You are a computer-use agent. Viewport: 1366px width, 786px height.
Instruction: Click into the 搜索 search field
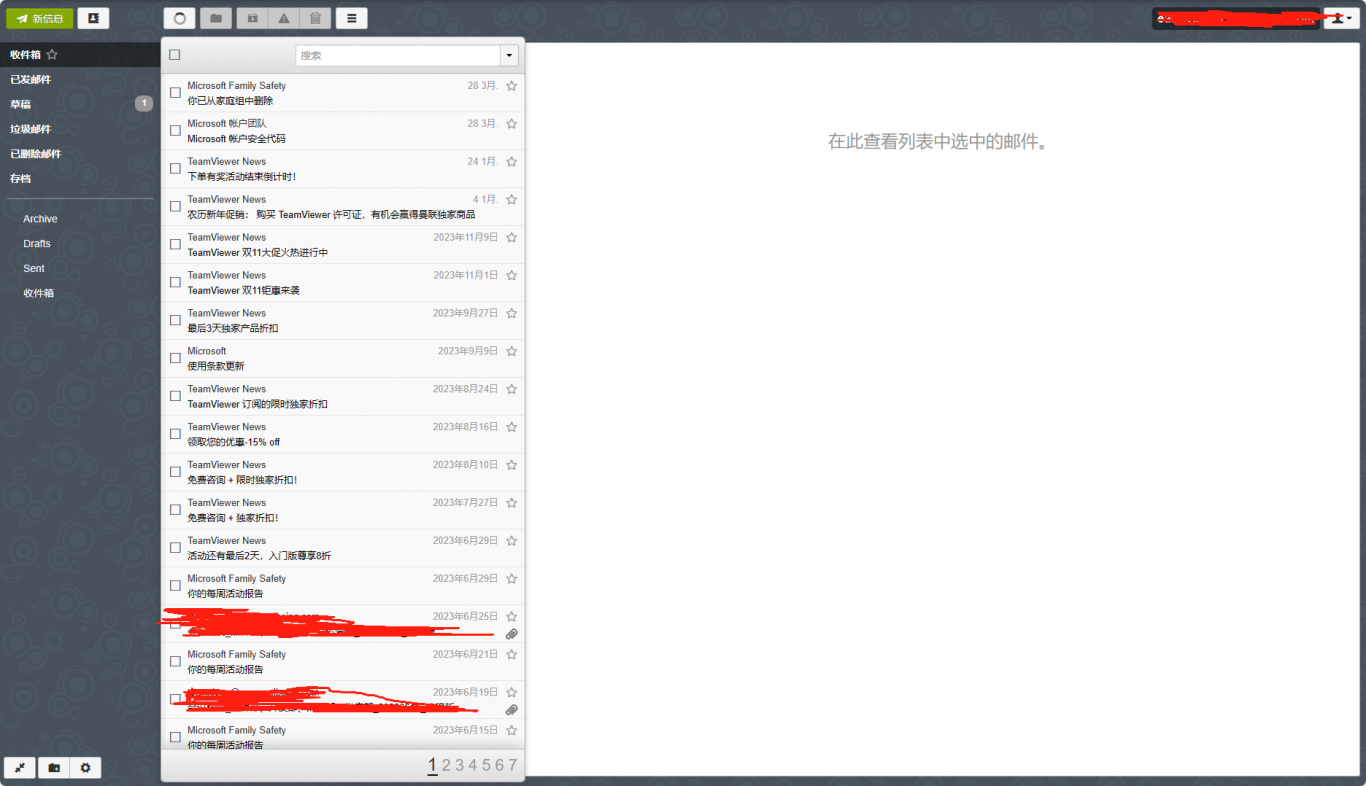click(x=398, y=56)
